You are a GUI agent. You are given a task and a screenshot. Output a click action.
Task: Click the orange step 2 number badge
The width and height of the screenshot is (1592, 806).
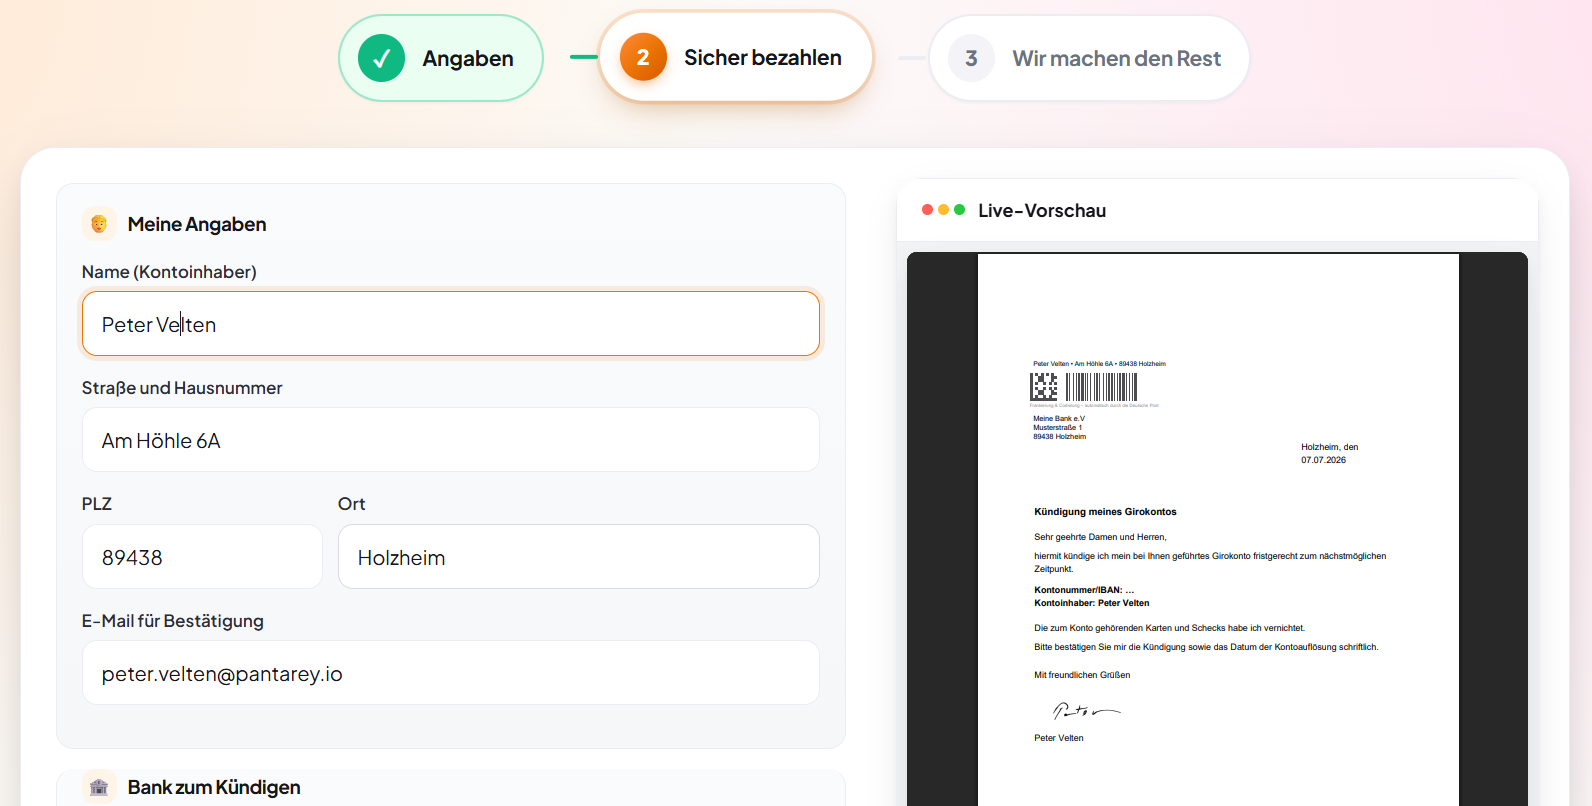coord(643,57)
